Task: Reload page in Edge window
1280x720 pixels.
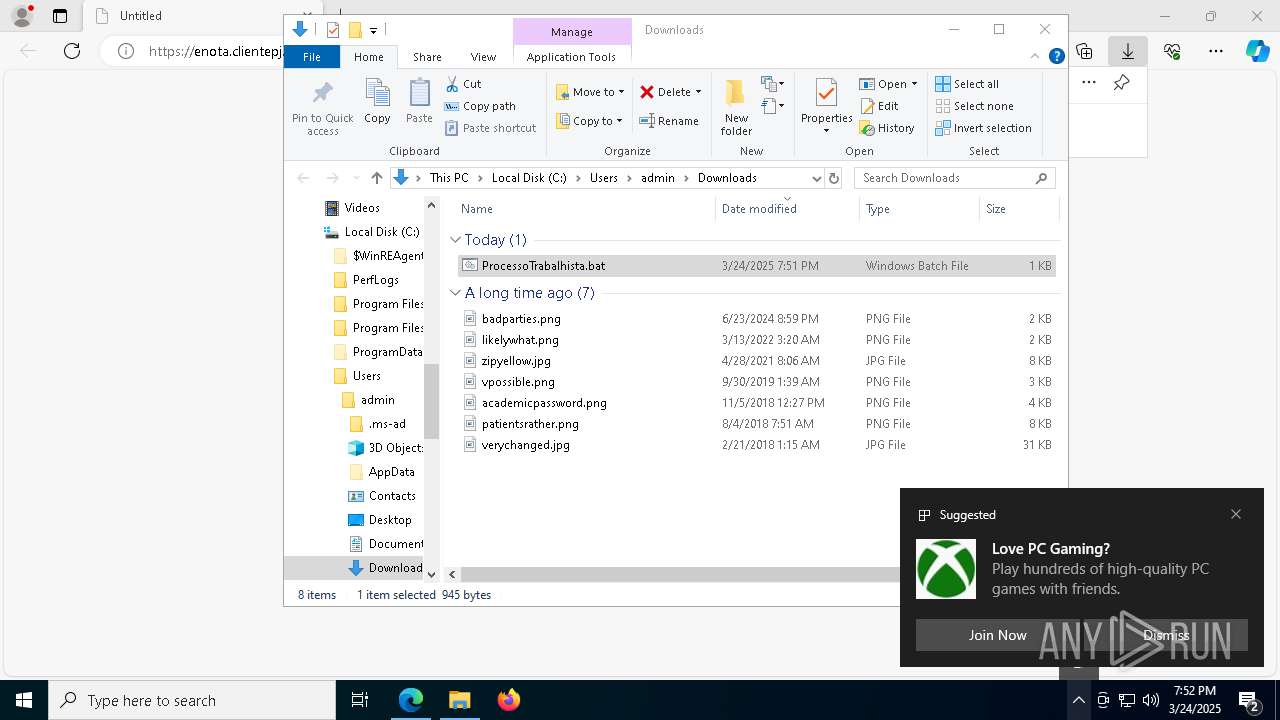Action: (x=72, y=51)
